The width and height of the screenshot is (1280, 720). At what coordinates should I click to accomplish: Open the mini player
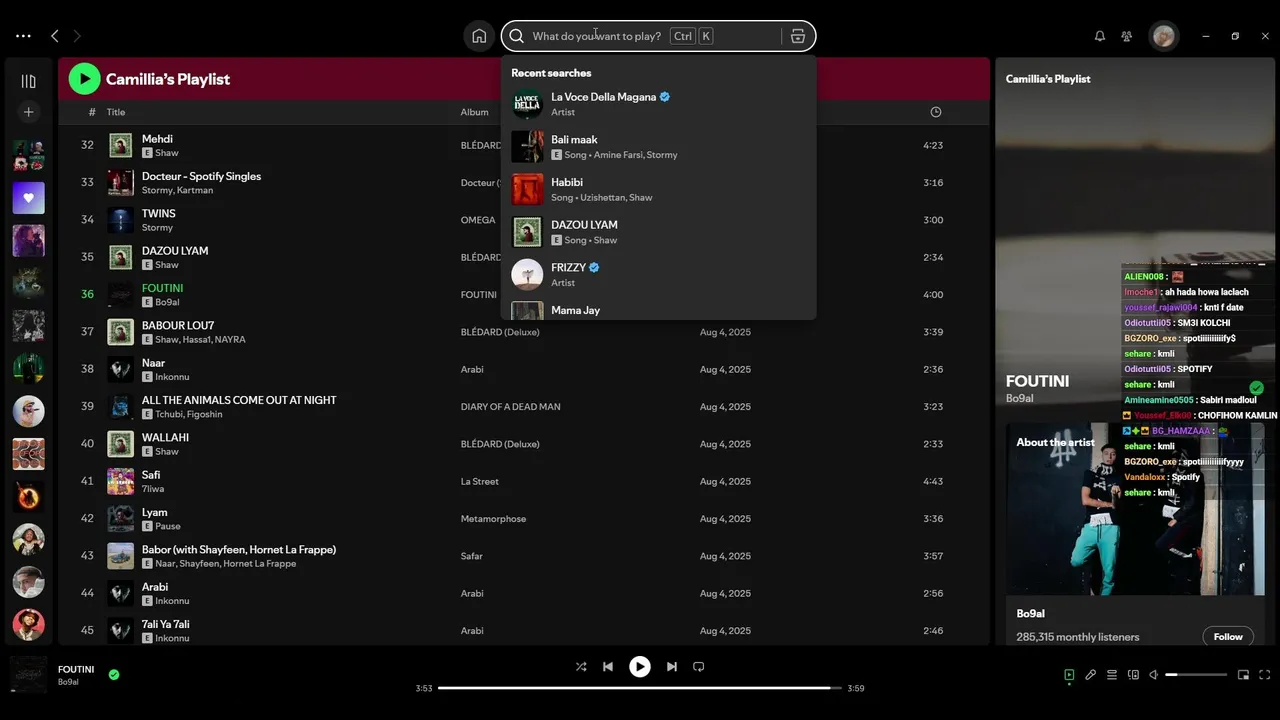(1244, 675)
